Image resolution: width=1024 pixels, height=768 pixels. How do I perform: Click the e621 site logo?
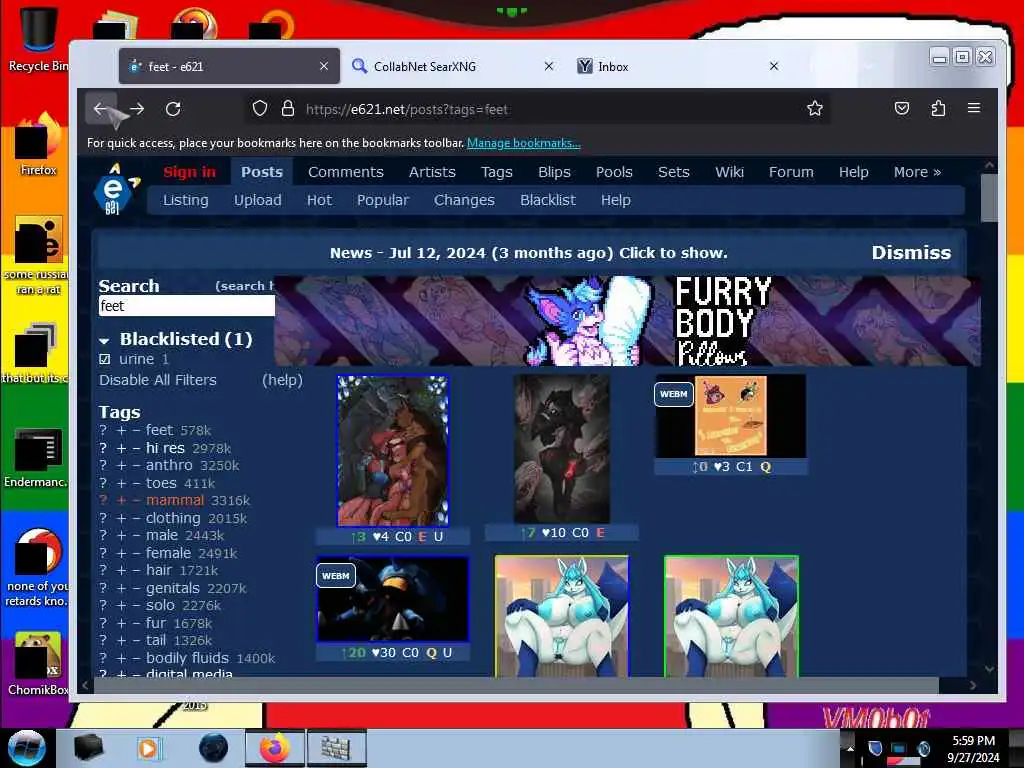[115, 189]
